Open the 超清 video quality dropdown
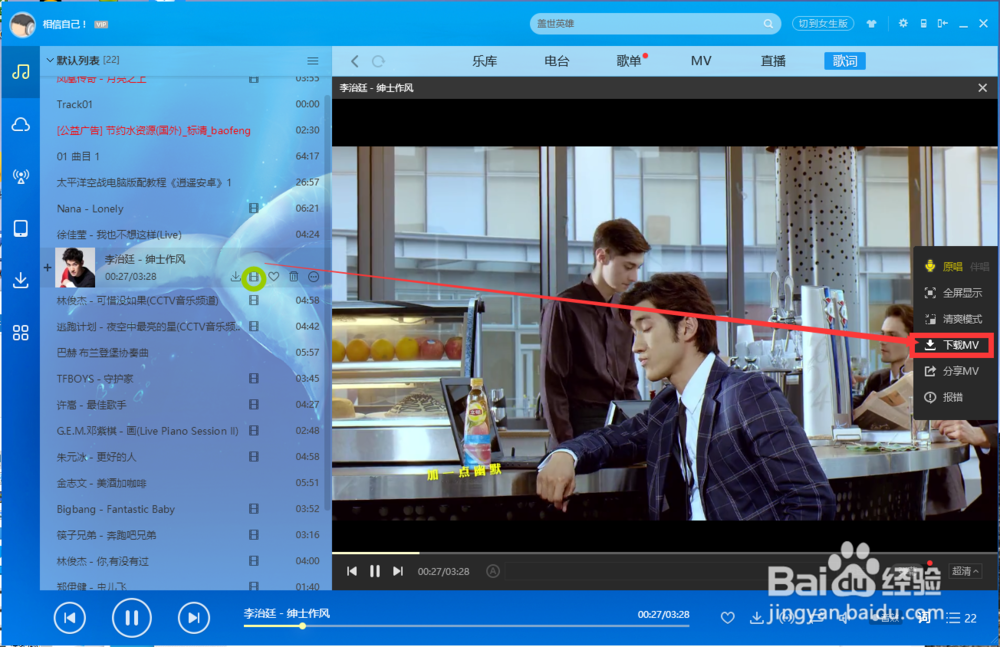The image size is (1000, 647). point(965,571)
